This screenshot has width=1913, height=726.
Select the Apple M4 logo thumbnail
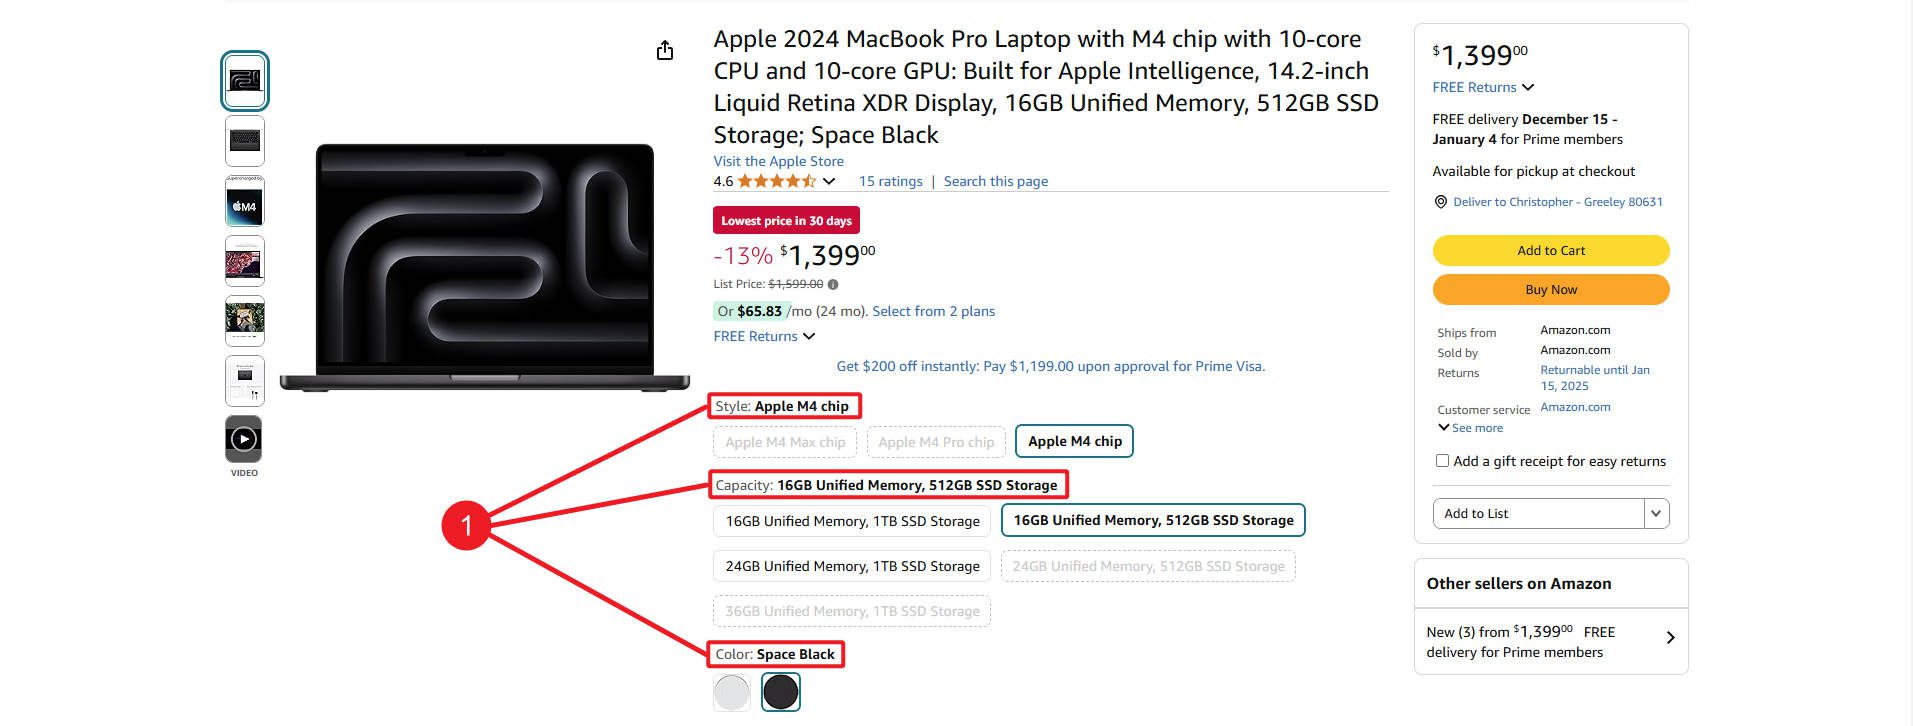pos(243,200)
